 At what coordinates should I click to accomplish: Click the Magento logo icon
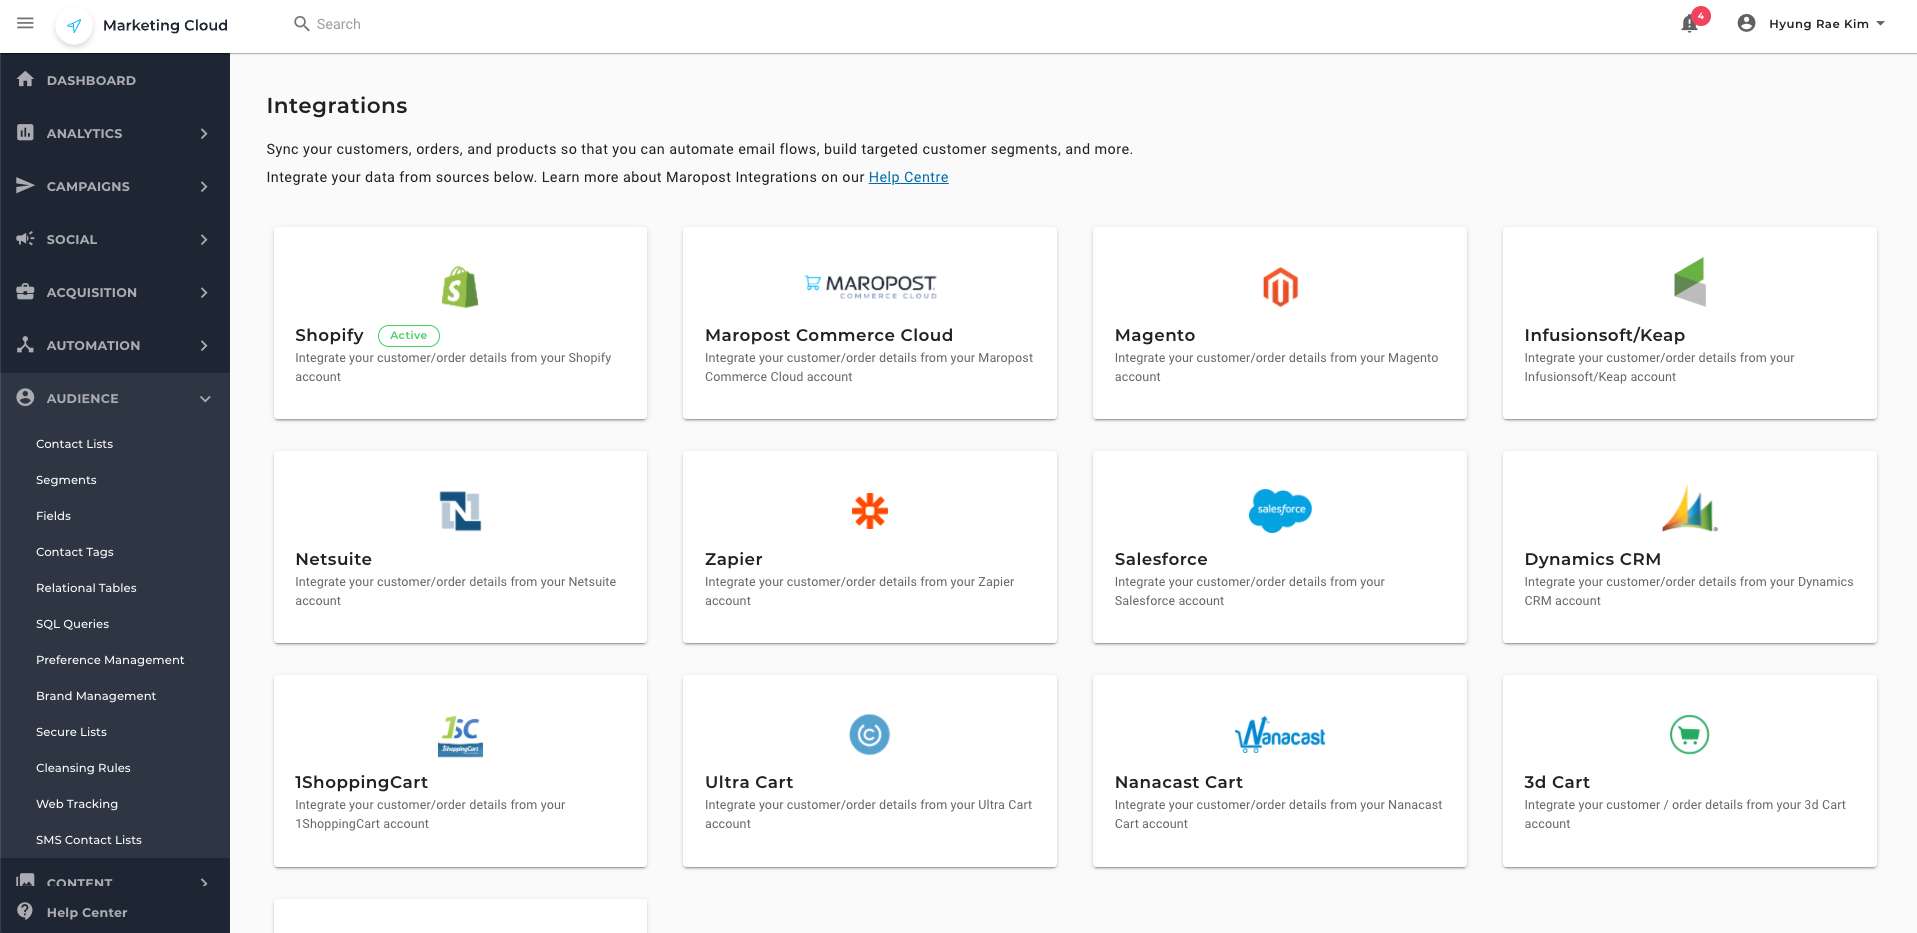point(1280,287)
